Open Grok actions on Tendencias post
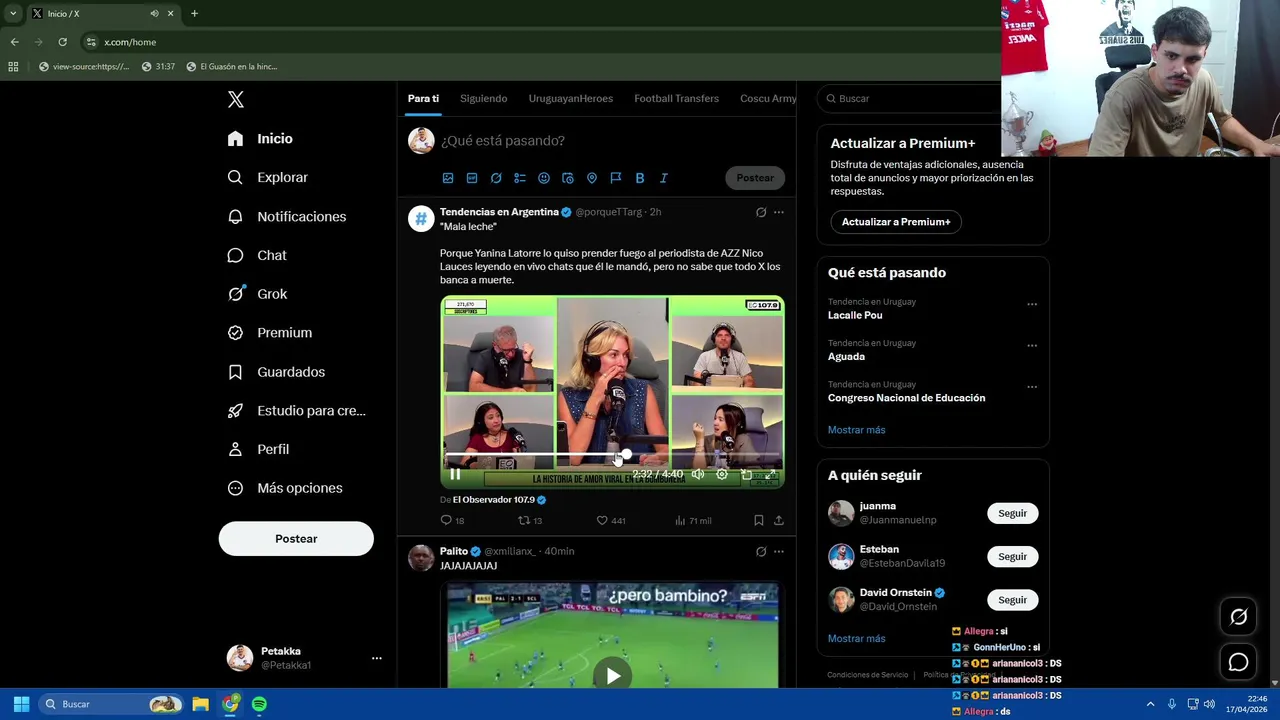Screen dimensions: 1280x720 (761, 212)
